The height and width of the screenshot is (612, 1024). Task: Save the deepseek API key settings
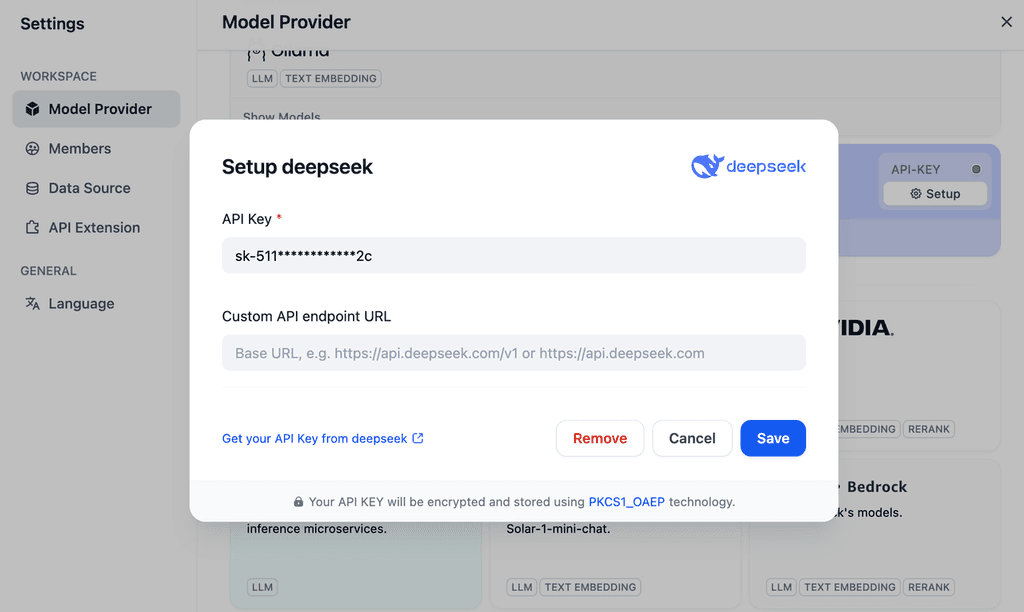[x=773, y=438]
